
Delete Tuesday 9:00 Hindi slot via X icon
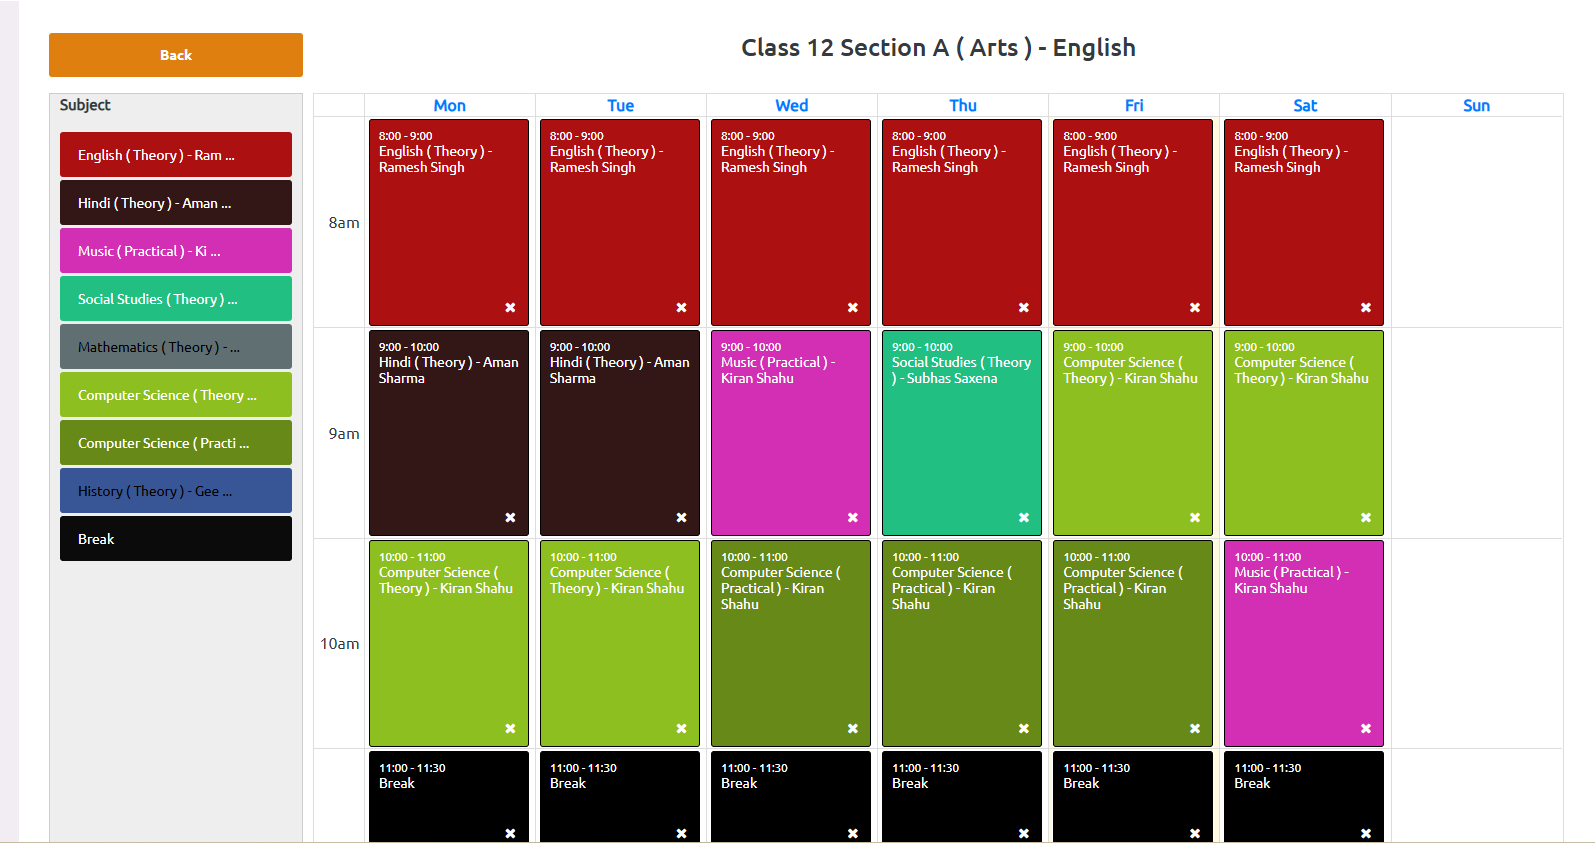pyautogui.click(x=681, y=518)
